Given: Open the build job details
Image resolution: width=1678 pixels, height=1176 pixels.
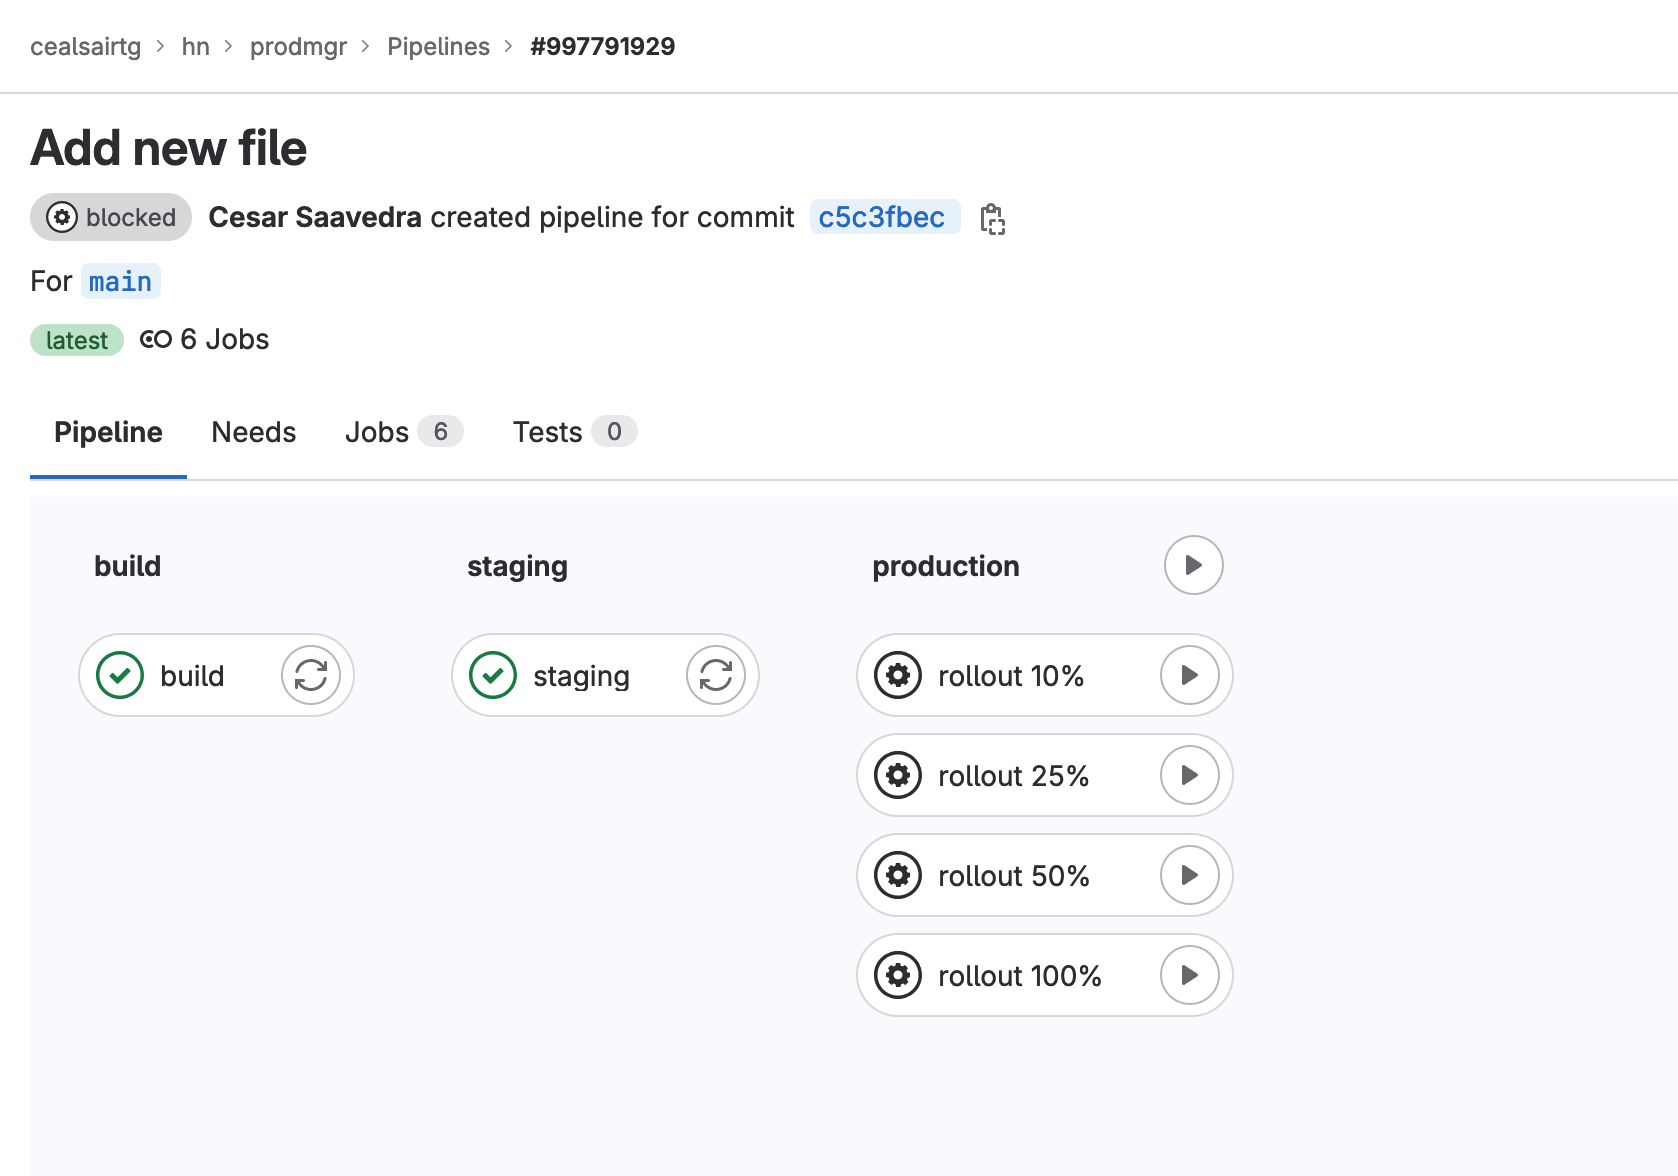Looking at the screenshot, I should [190, 676].
